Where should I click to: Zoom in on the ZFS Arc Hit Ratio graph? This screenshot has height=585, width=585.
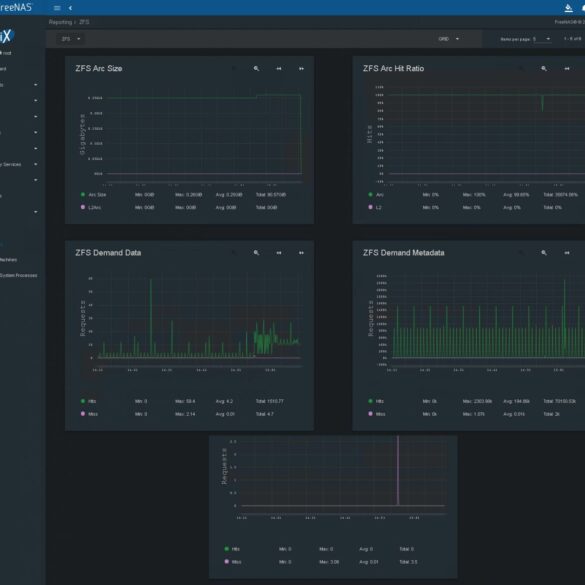click(x=544, y=69)
